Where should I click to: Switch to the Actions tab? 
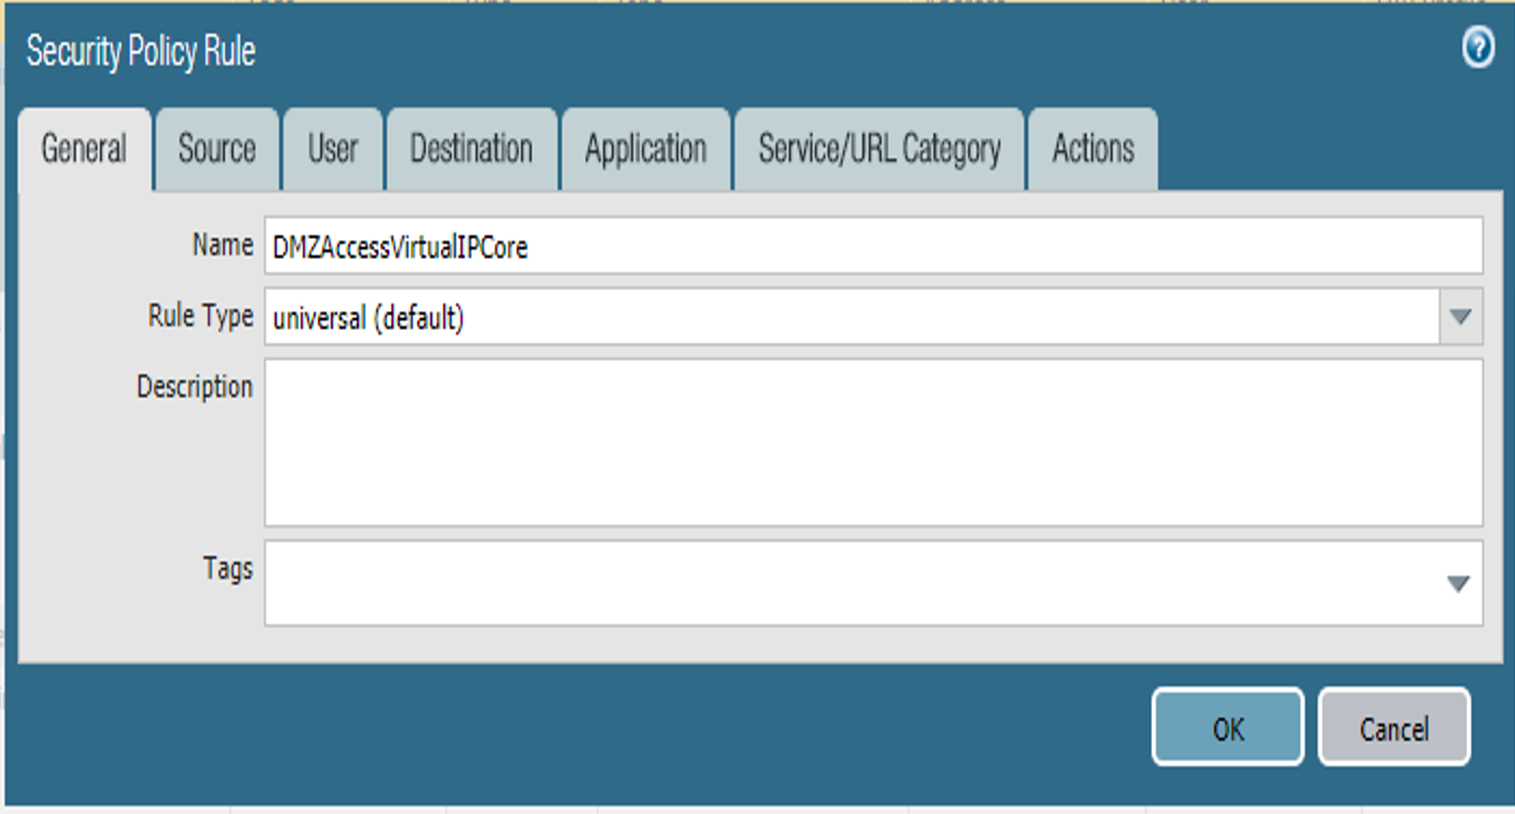tap(1092, 148)
